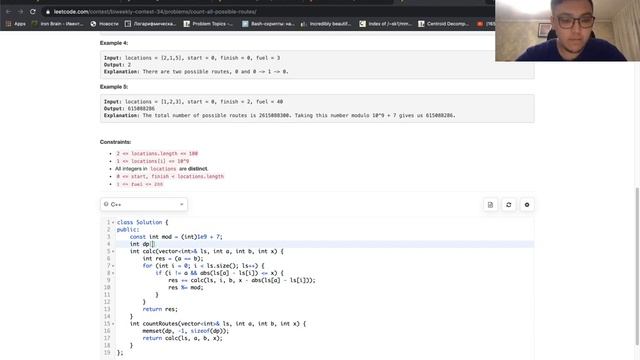Collapse the if statement fold arrow

[x=113, y=273]
